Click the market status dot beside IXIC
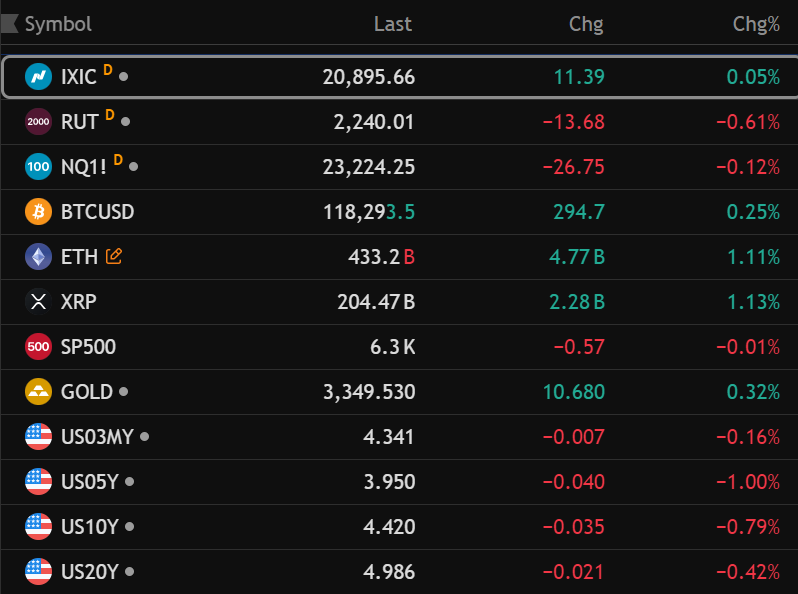This screenshot has width=798, height=594. tap(123, 77)
